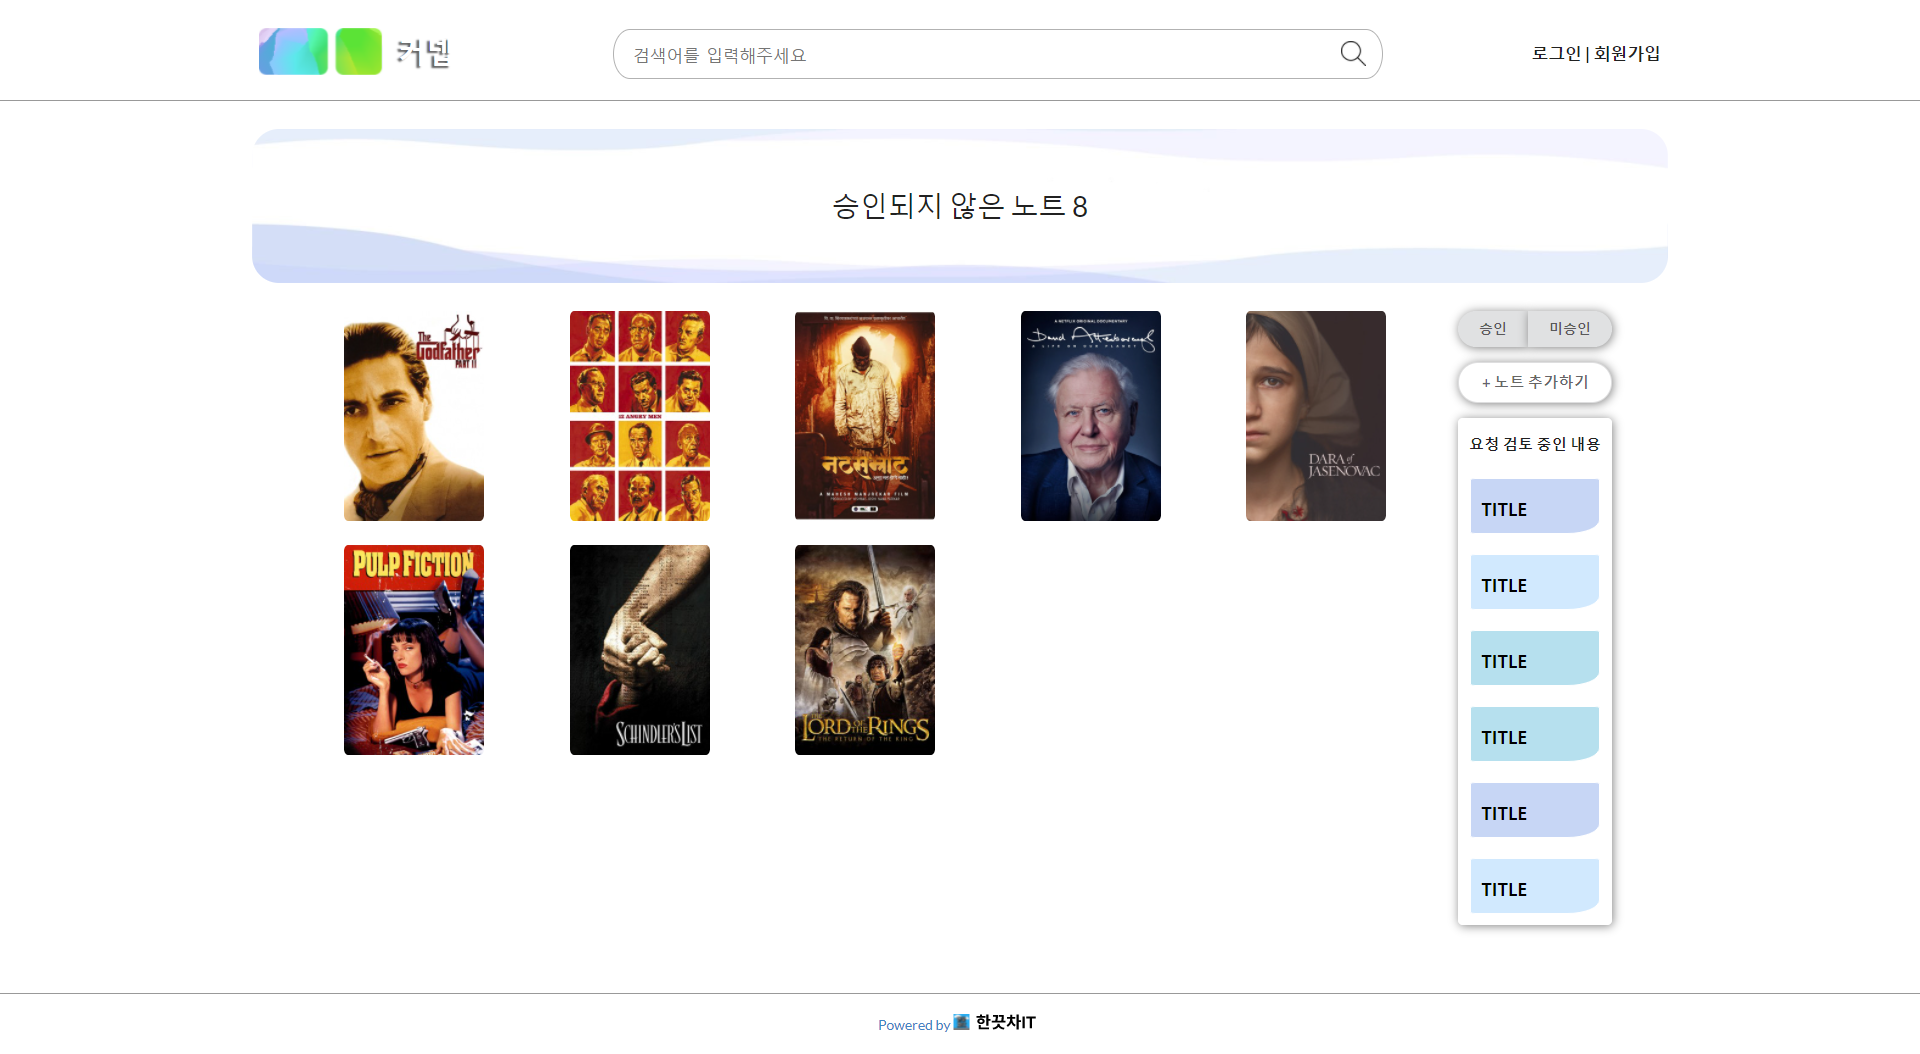Click the 승인되지 않은 노트 8 heading
Viewport: 1920px width, 1054px height.
(960, 206)
